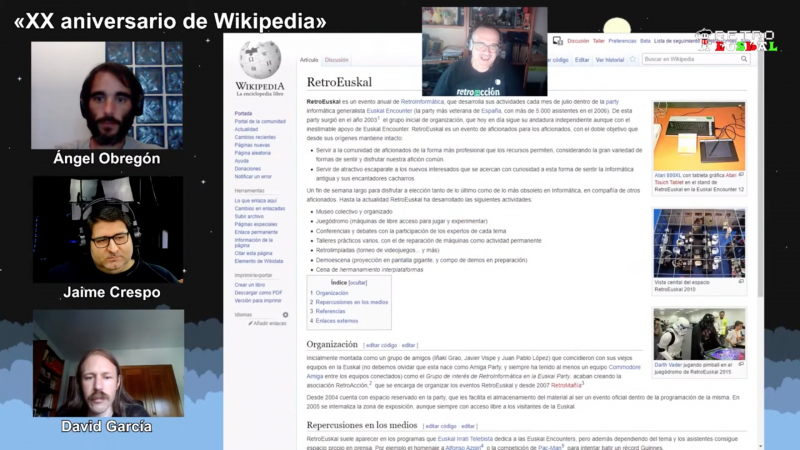This screenshot has width=800, height=450.
Task: Open Ayuda sidebar link
Action: pos(241,161)
